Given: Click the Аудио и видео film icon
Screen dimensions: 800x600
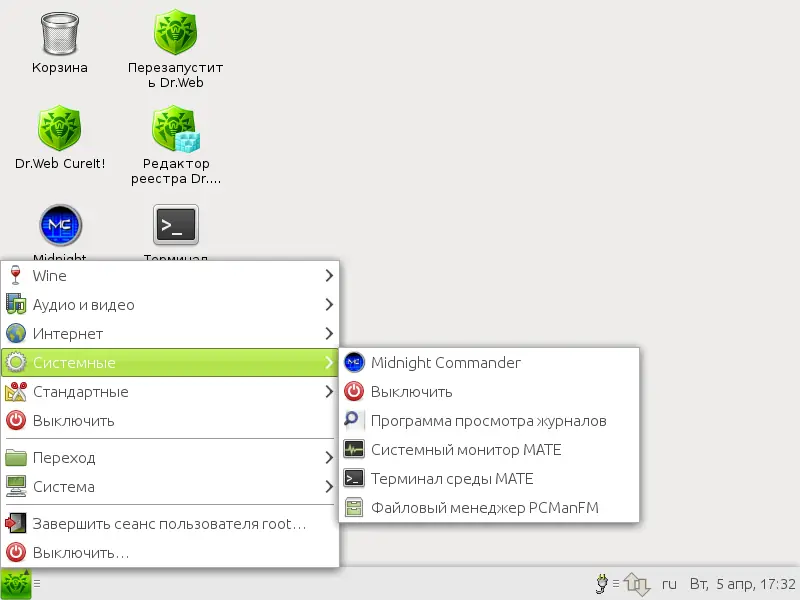Looking at the screenshot, I should [x=16, y=305].
